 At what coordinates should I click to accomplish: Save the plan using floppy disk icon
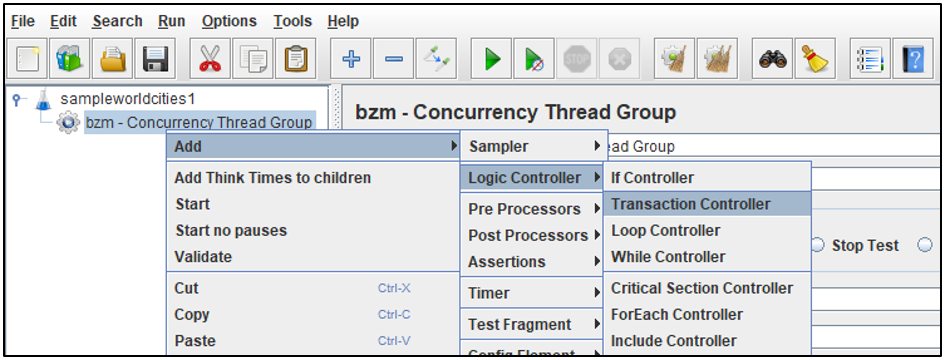[155, 59]
